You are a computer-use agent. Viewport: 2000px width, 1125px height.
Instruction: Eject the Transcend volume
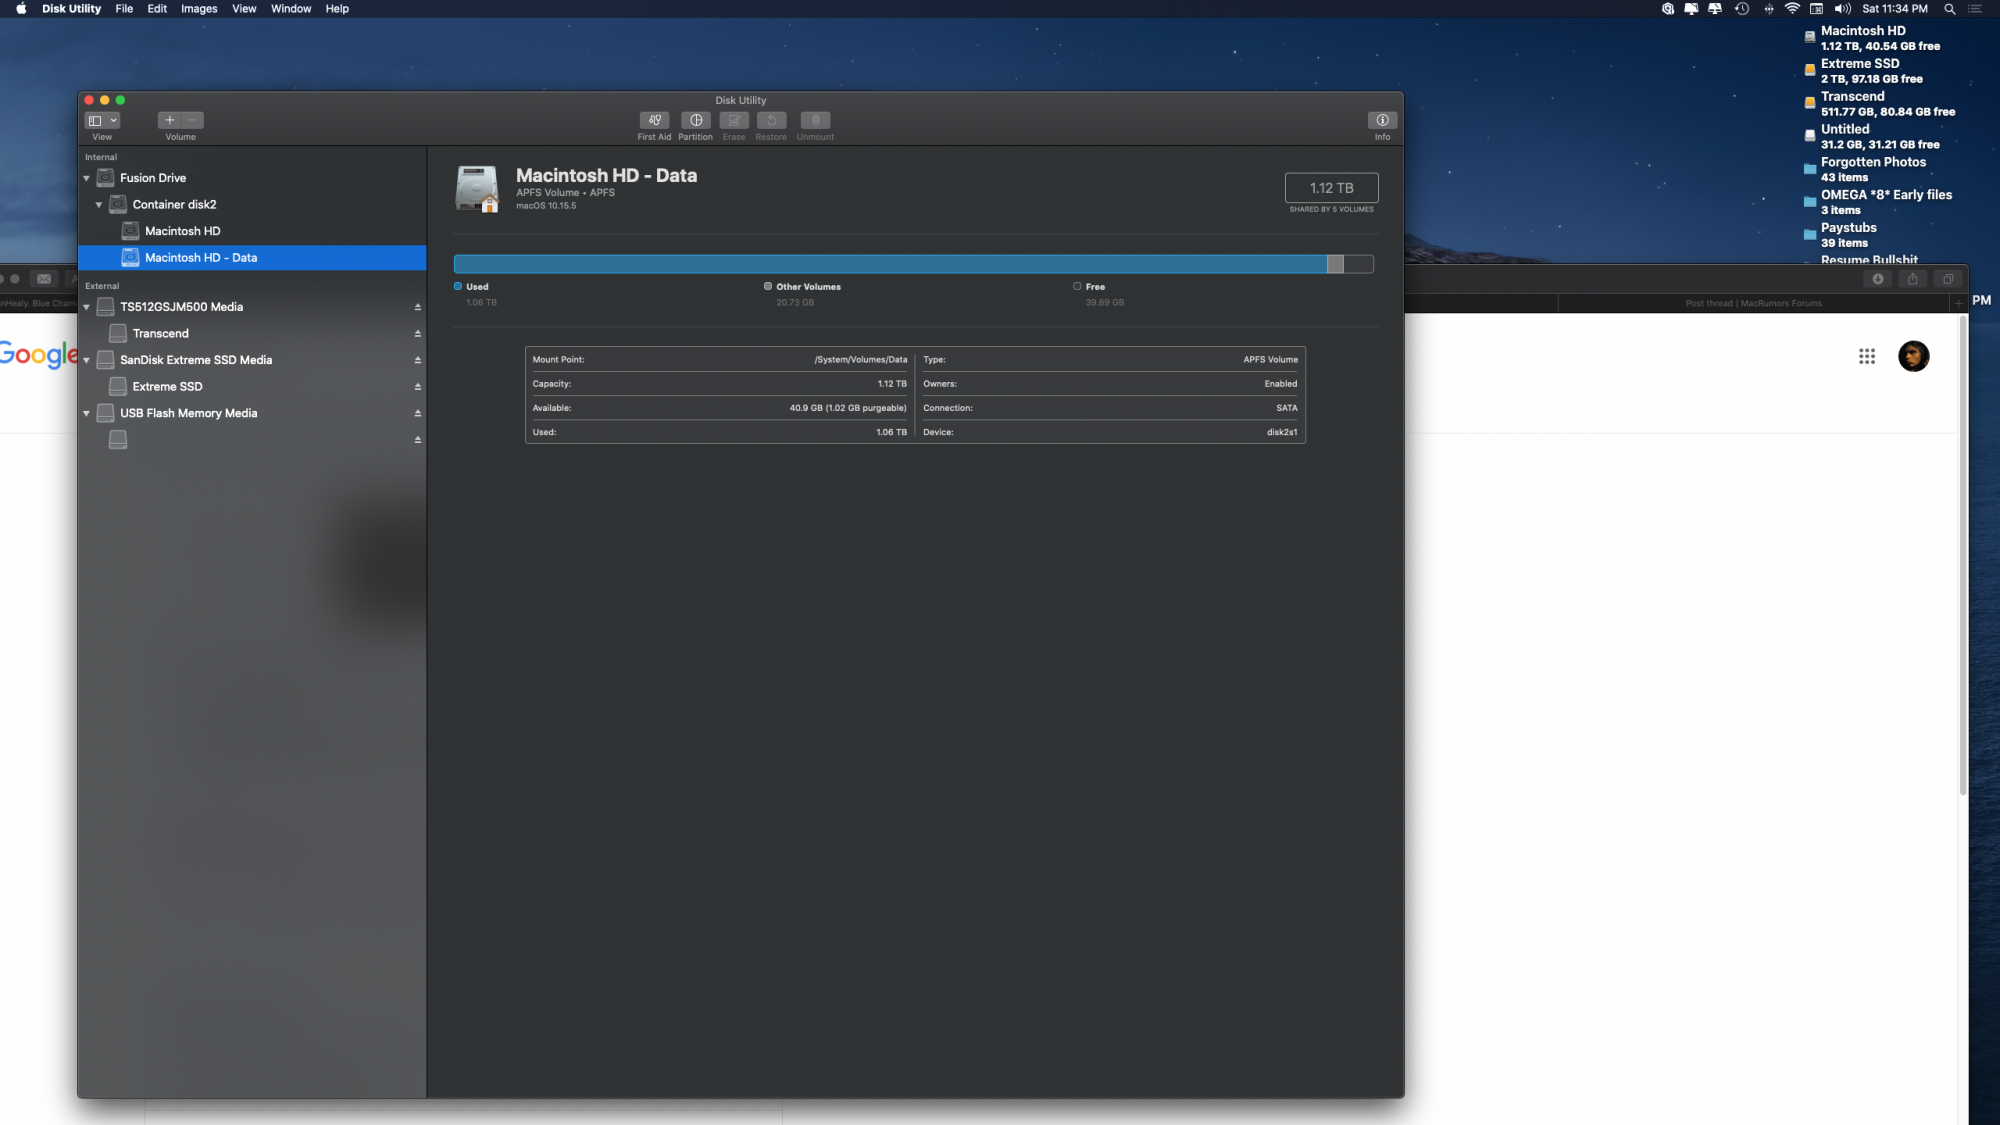(417, 334)
